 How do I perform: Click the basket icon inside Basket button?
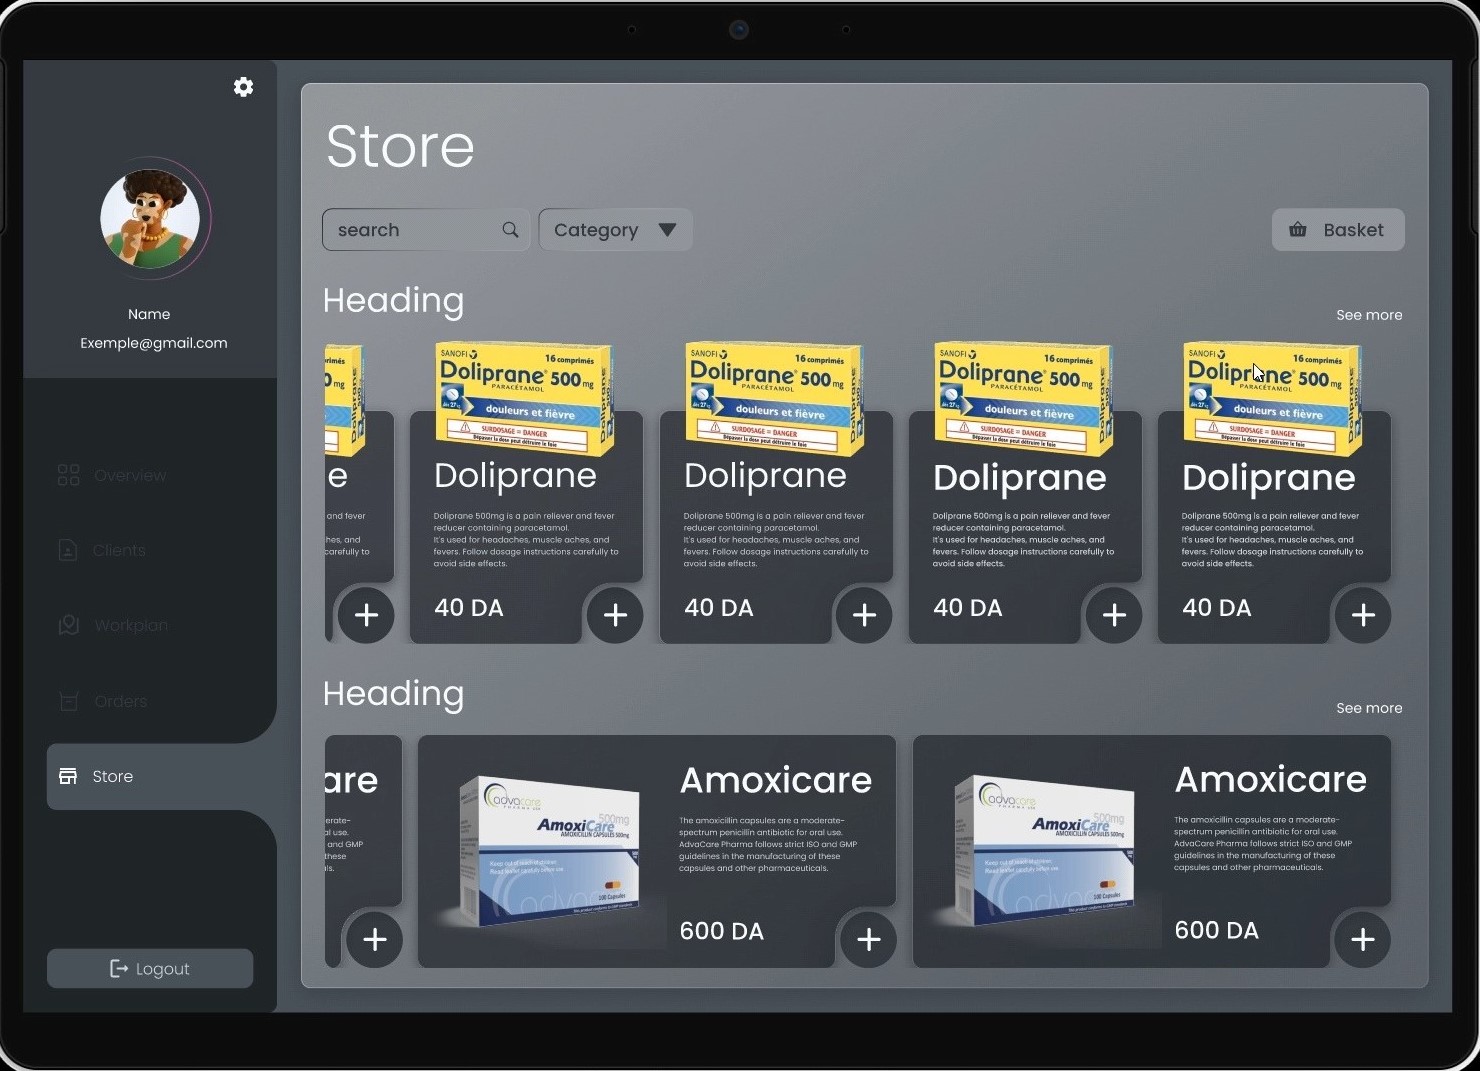(x=1298, y=230)
